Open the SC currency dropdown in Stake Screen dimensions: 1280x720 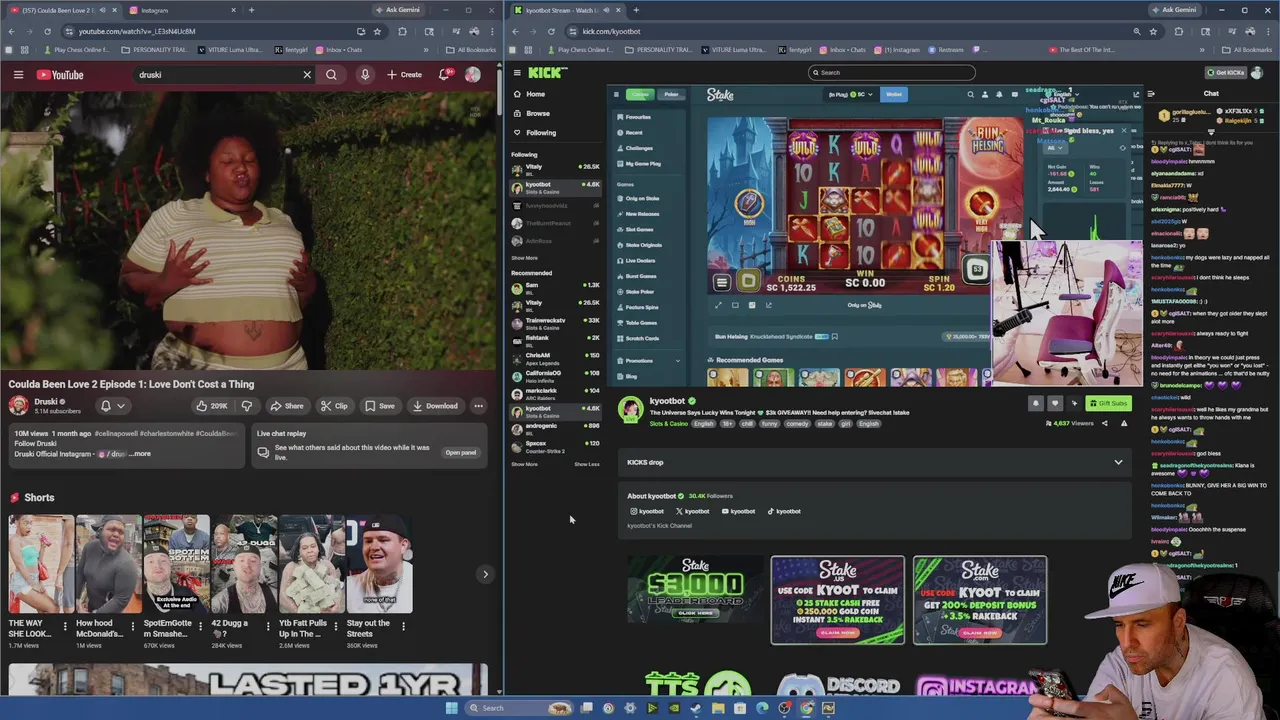click(850, 94)
